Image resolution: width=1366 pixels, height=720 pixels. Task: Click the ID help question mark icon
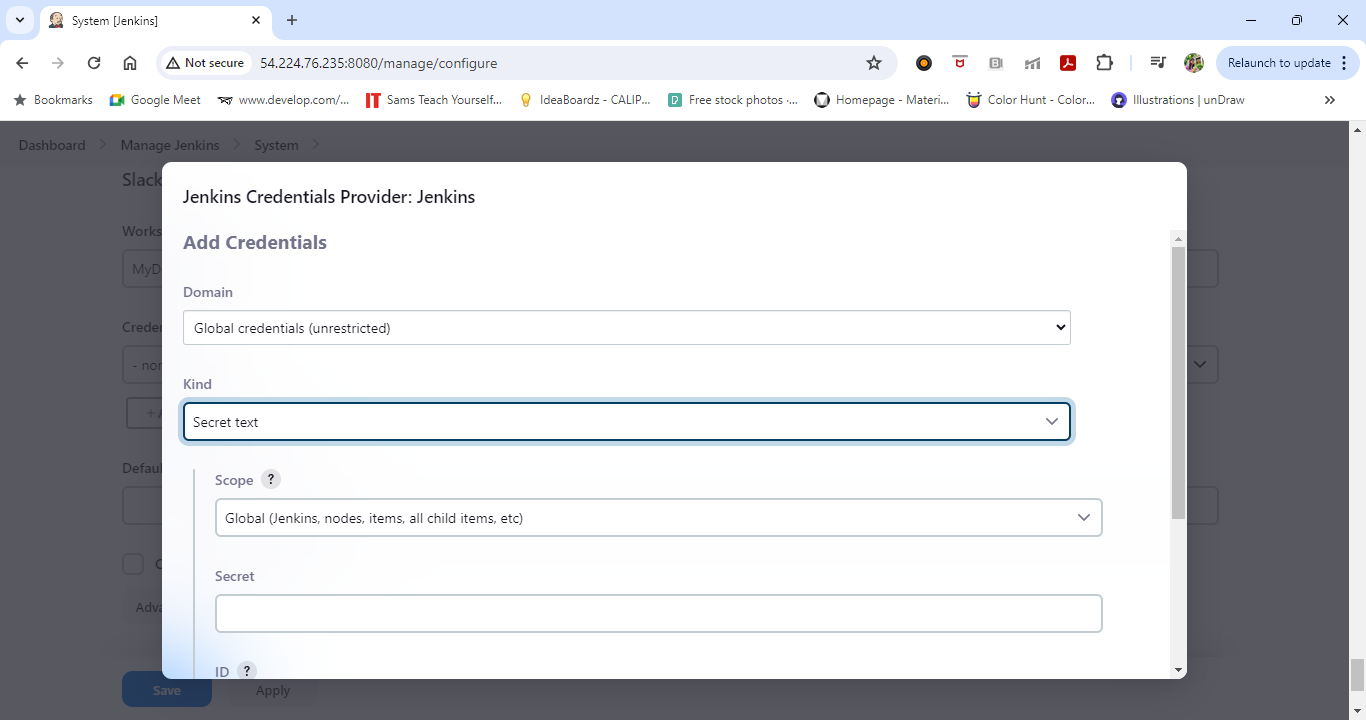click(x=246, y=671)
